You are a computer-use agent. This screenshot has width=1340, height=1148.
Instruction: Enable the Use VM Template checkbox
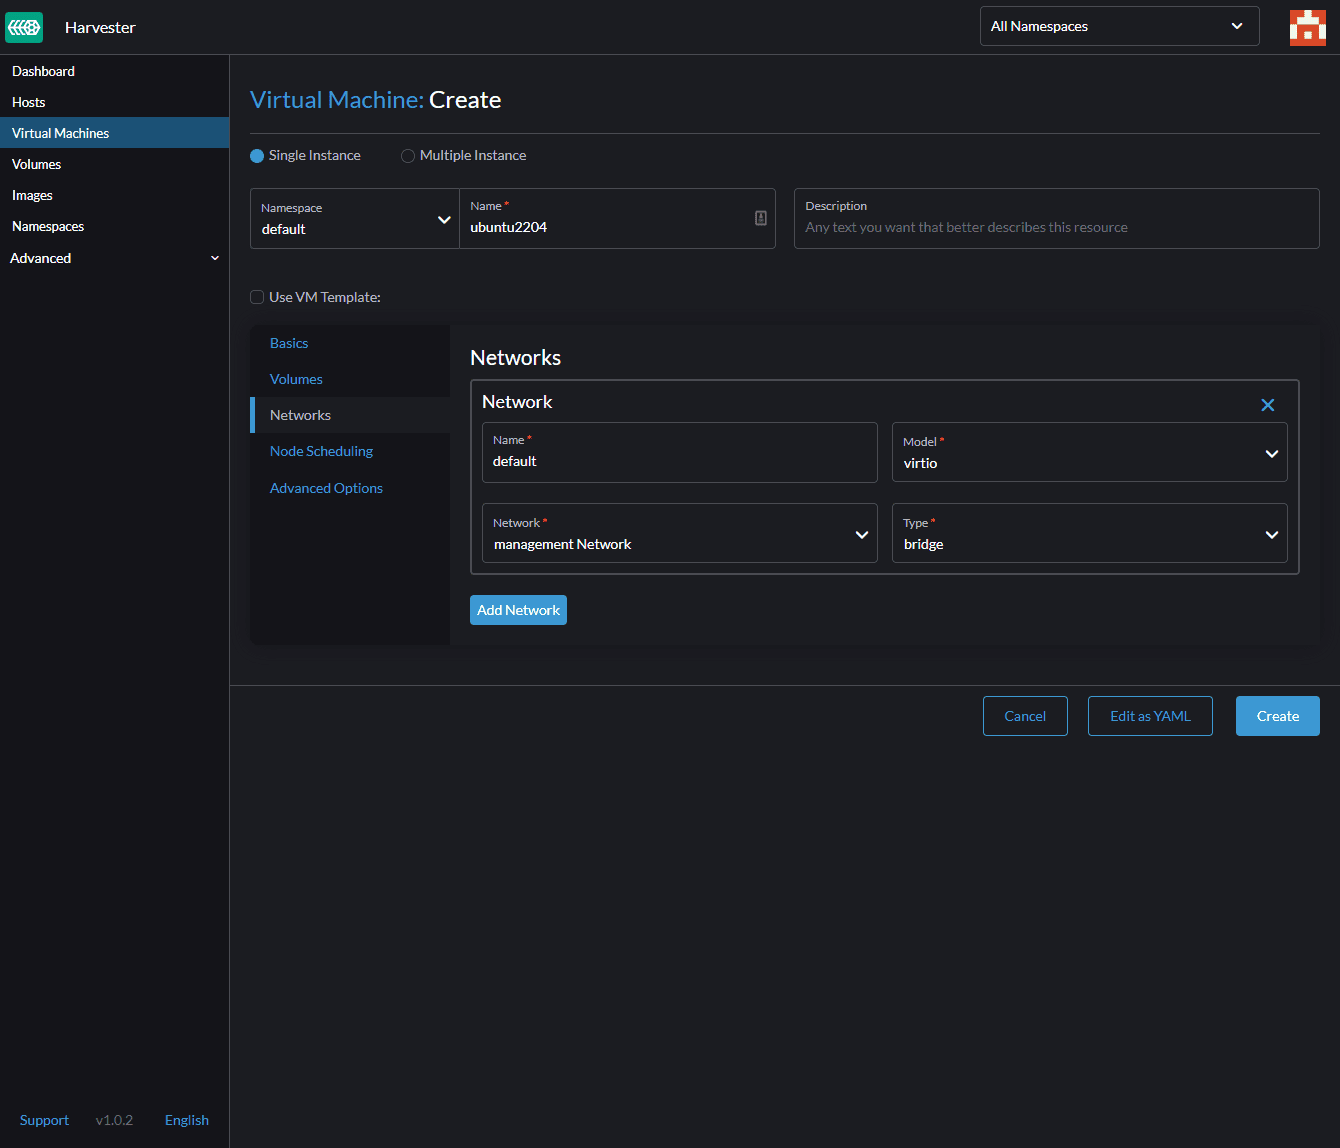pos(257,297)
